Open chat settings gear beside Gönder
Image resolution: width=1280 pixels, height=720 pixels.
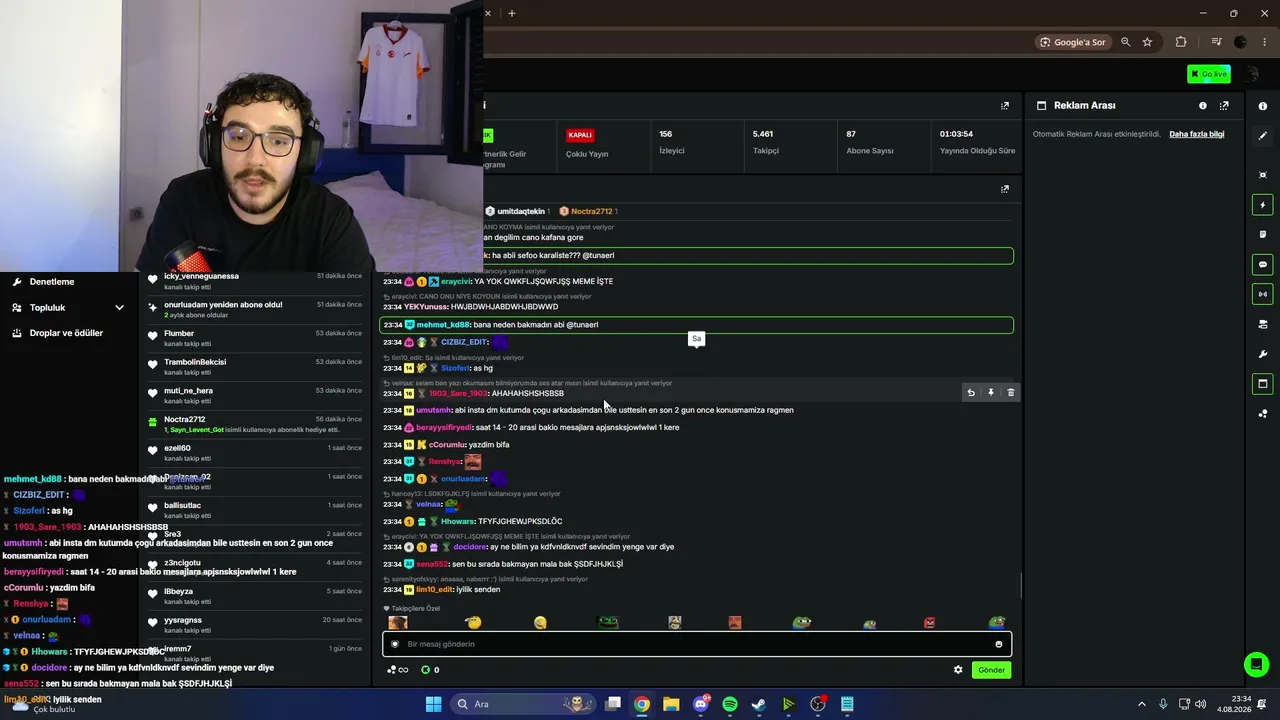(x=958, y=670)
